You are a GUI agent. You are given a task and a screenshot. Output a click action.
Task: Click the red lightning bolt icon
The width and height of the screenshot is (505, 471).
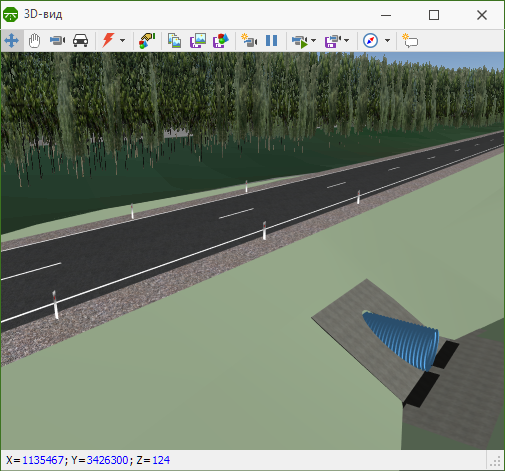click(108, 40)
